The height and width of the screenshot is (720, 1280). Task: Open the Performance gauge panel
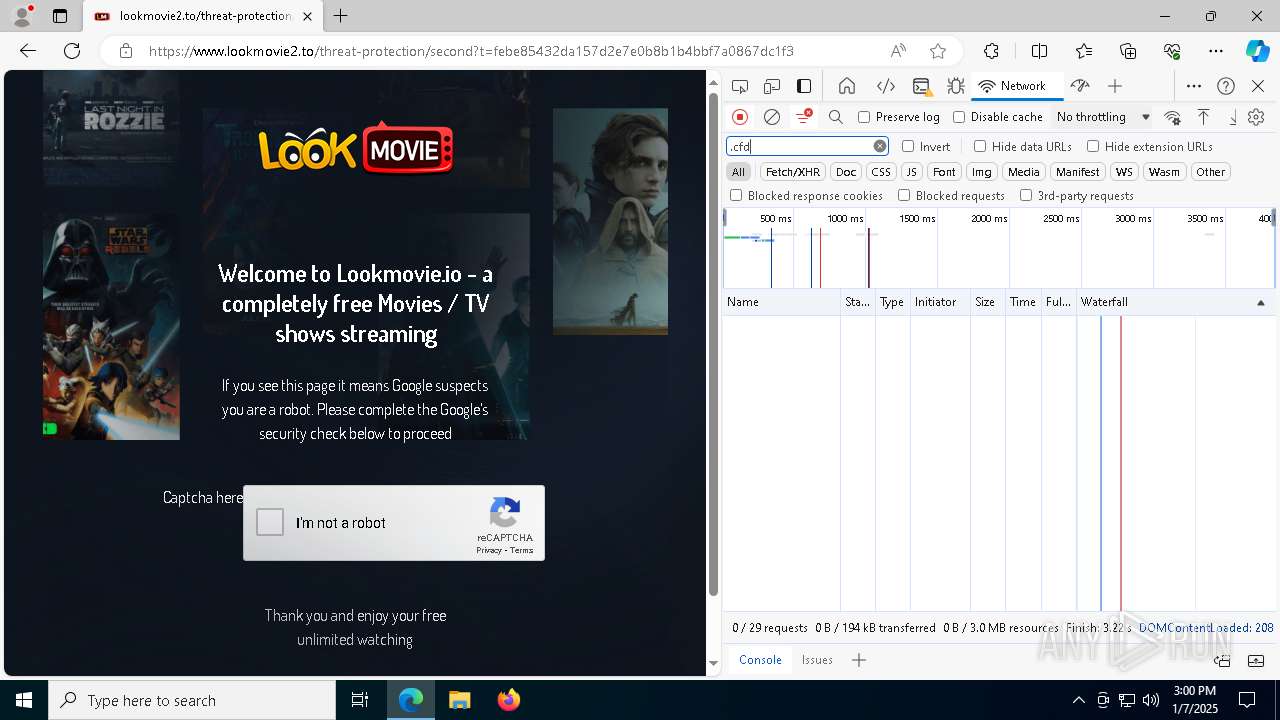pos(1079,86)
